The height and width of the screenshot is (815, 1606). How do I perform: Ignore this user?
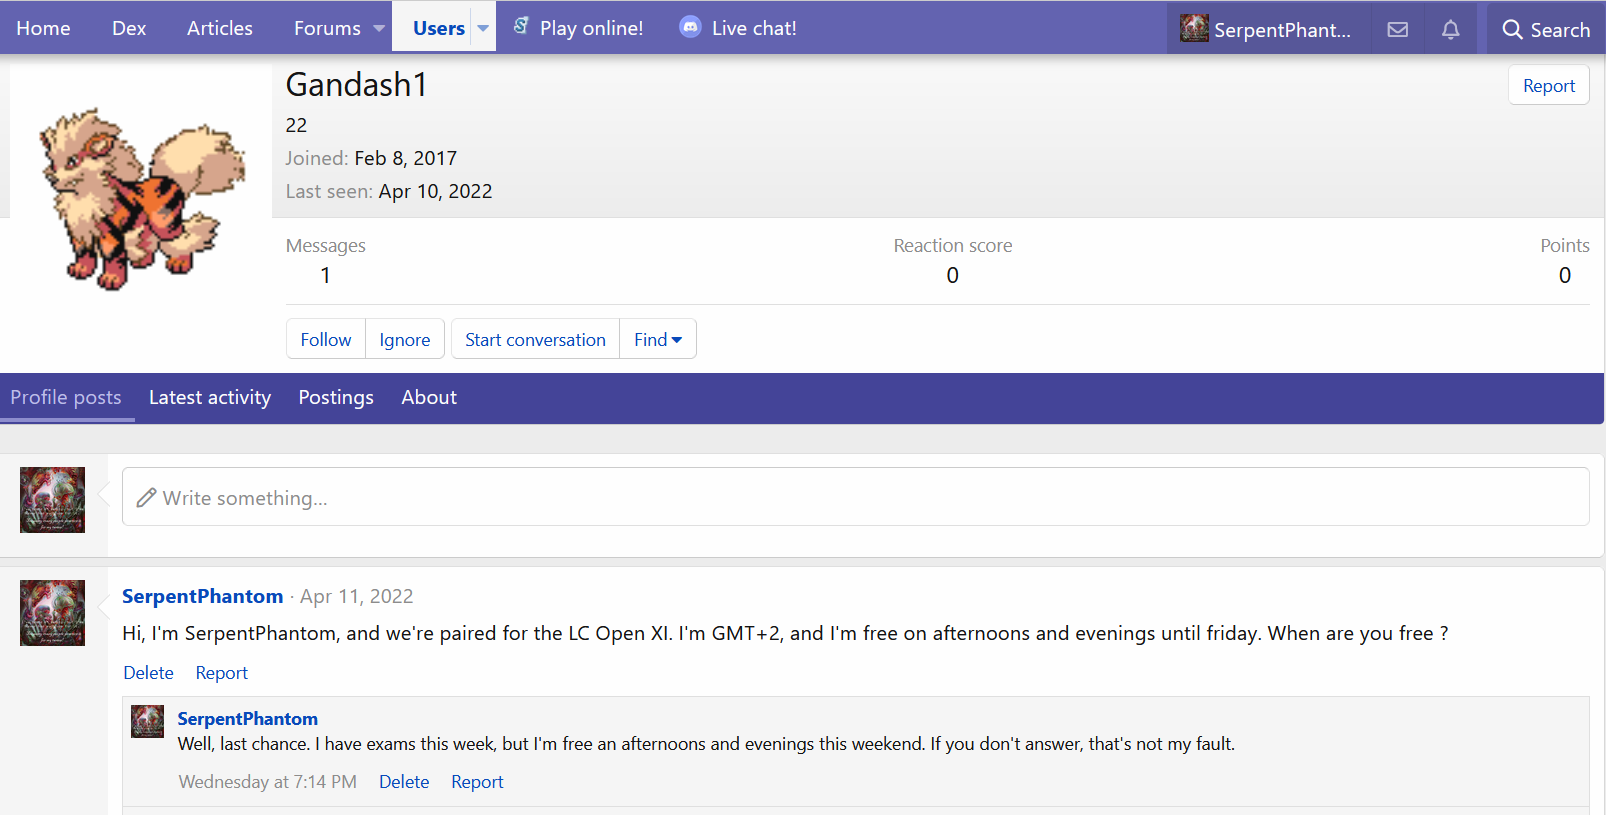click(x=405, y=339)
